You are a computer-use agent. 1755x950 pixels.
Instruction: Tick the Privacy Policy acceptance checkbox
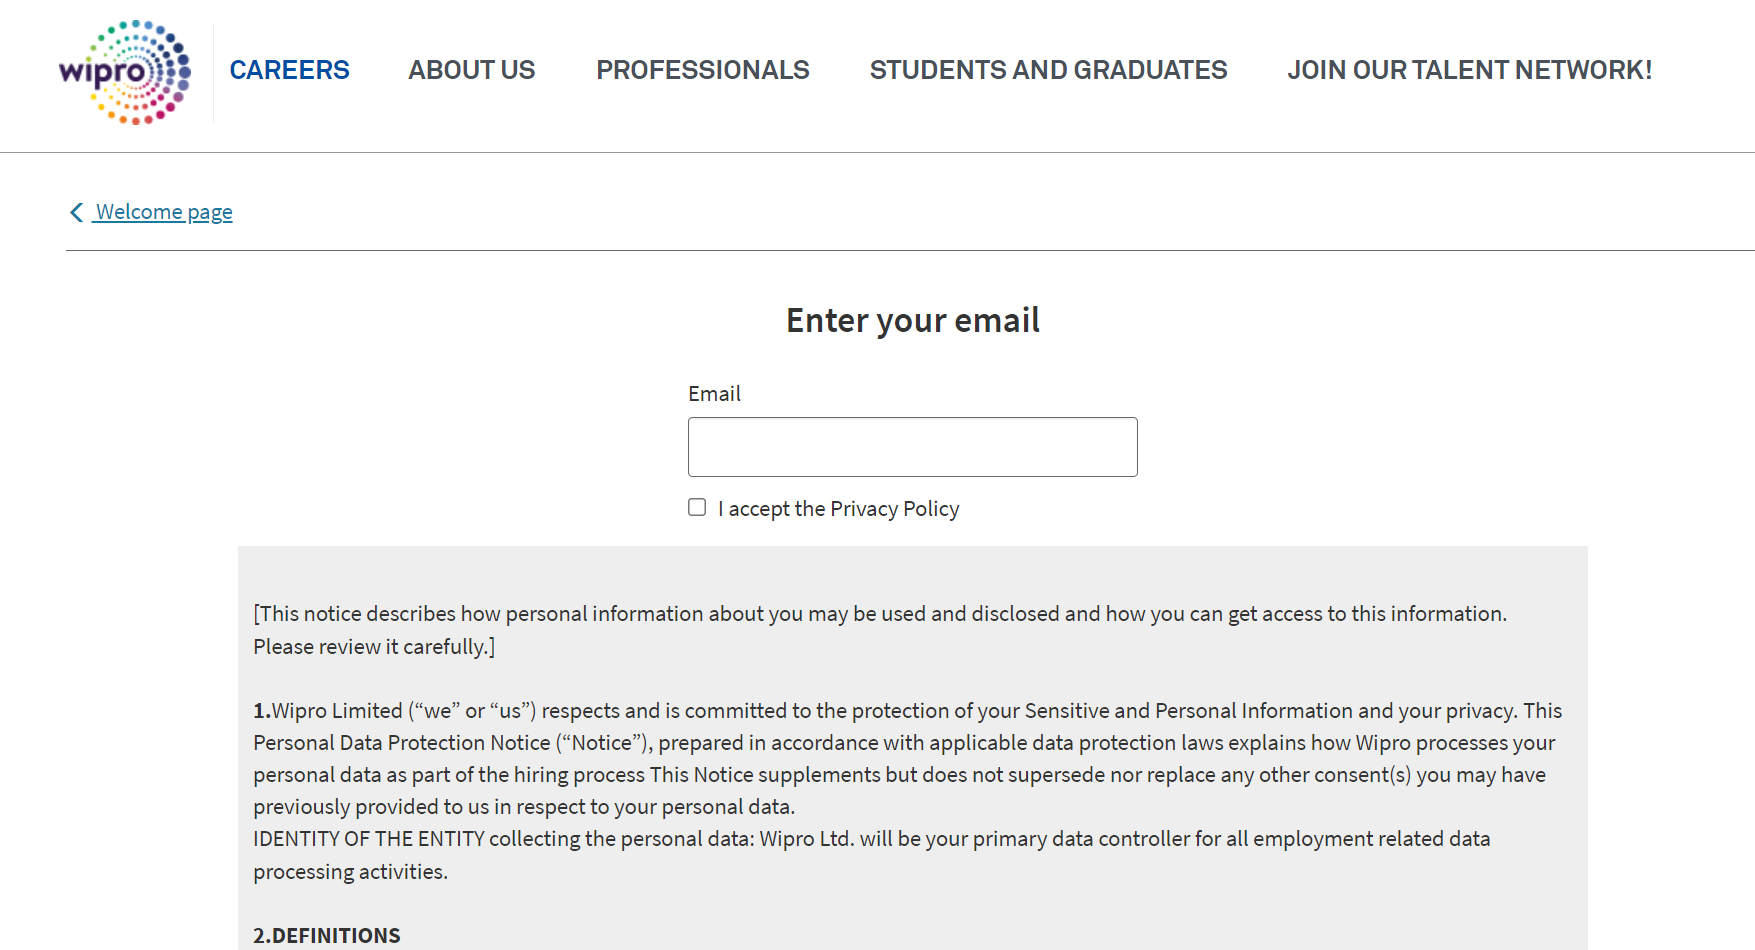click(697, 507)
